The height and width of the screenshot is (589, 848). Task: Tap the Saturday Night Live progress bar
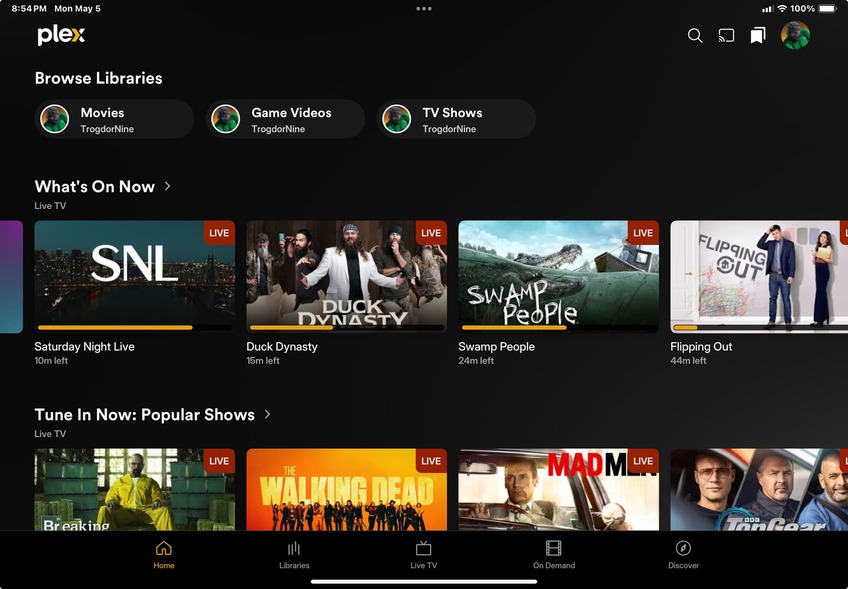pos(135,327)
